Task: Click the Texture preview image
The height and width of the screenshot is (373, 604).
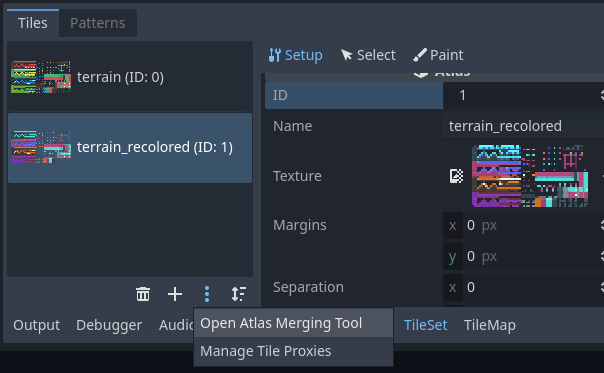Action: point(530,176)
